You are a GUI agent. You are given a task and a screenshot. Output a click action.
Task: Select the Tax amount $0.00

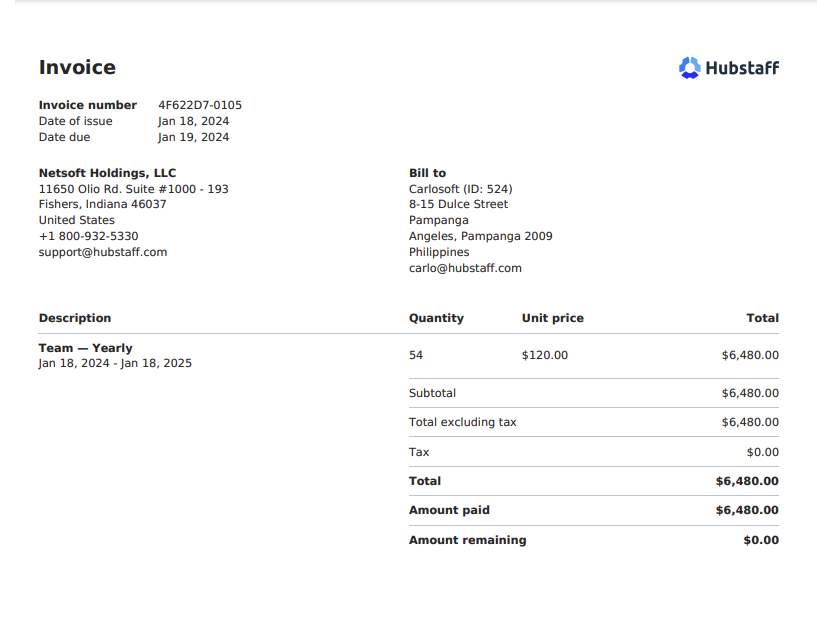pyautogui.click(x=763, y=452)
